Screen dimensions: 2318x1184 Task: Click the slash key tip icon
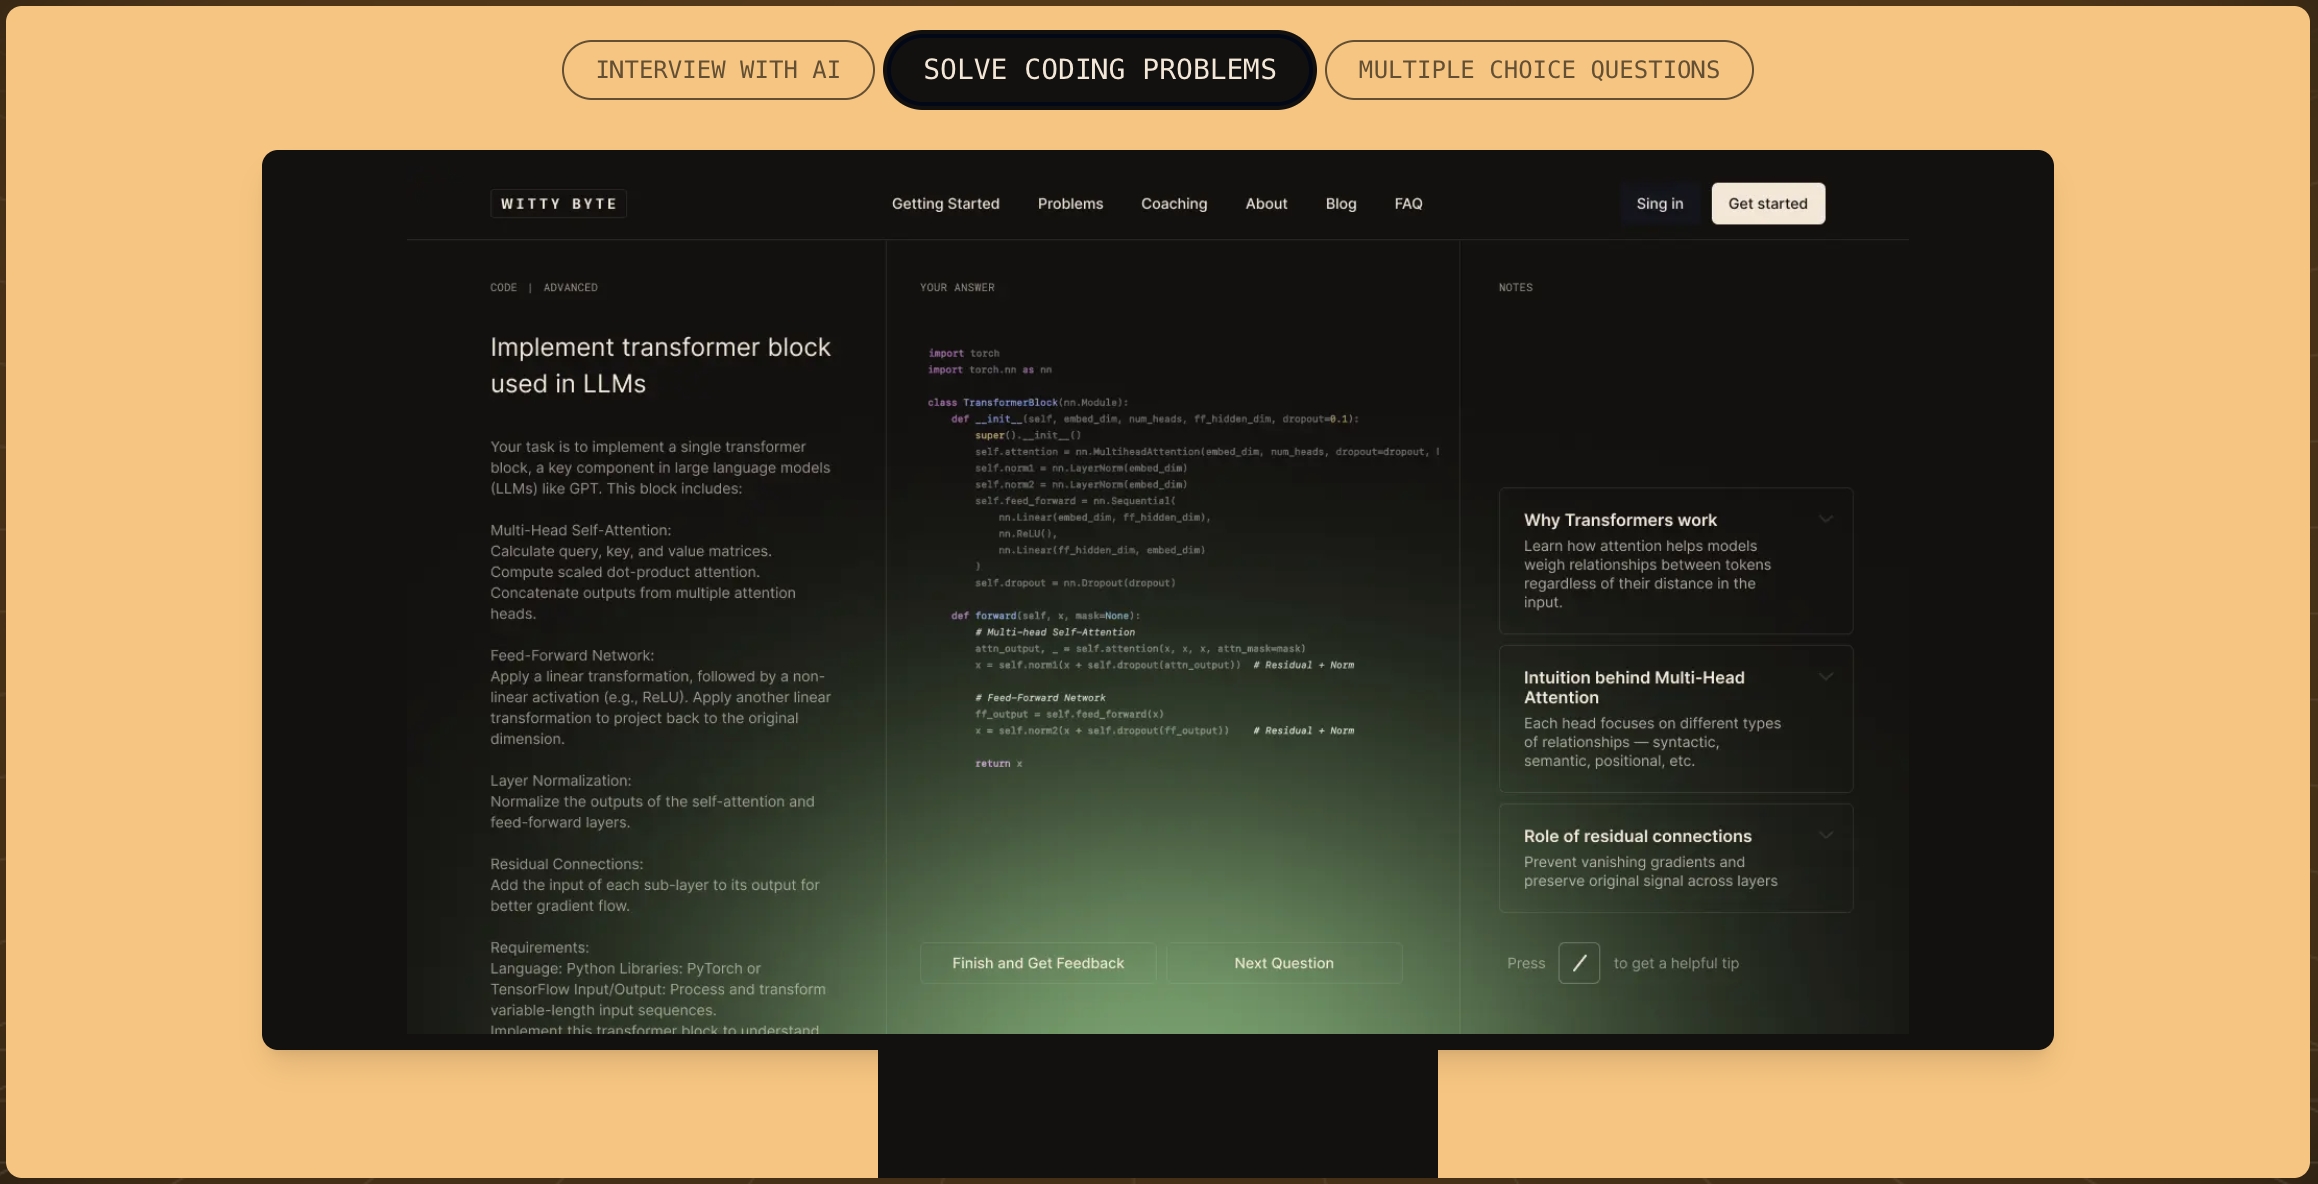tap(1579, 962)
